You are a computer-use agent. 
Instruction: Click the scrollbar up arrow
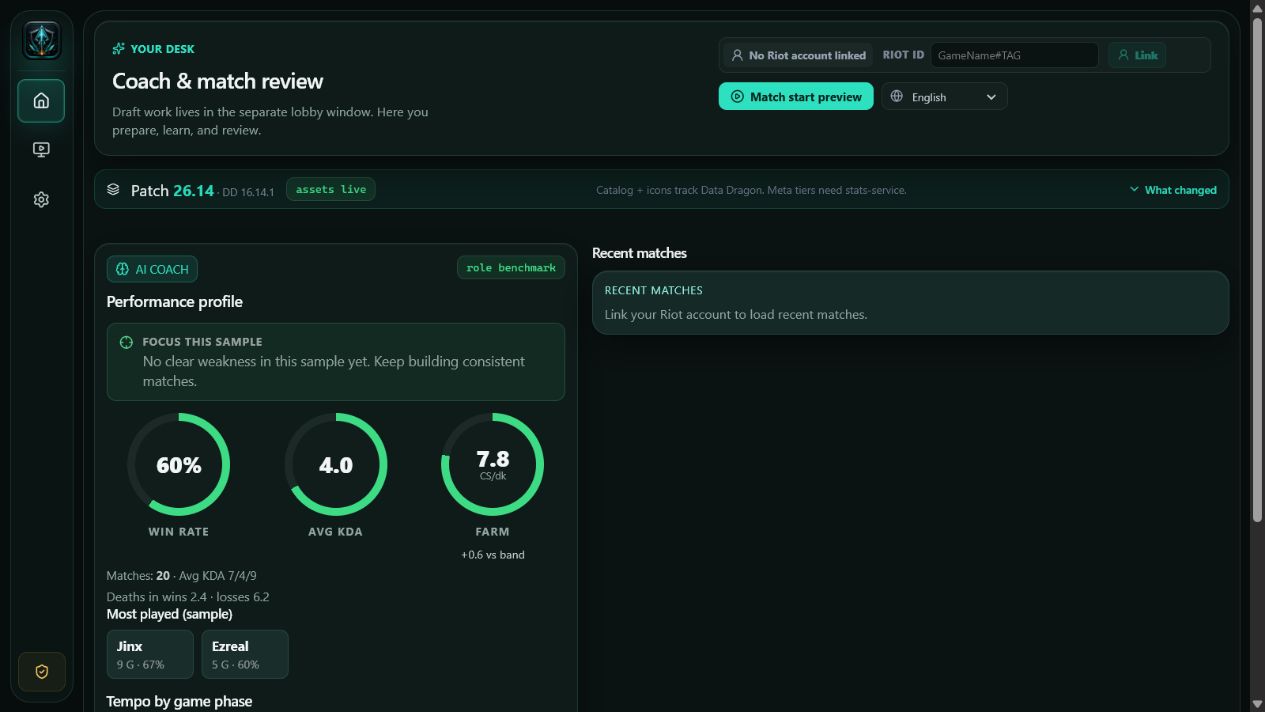(x=1257, y=7)
